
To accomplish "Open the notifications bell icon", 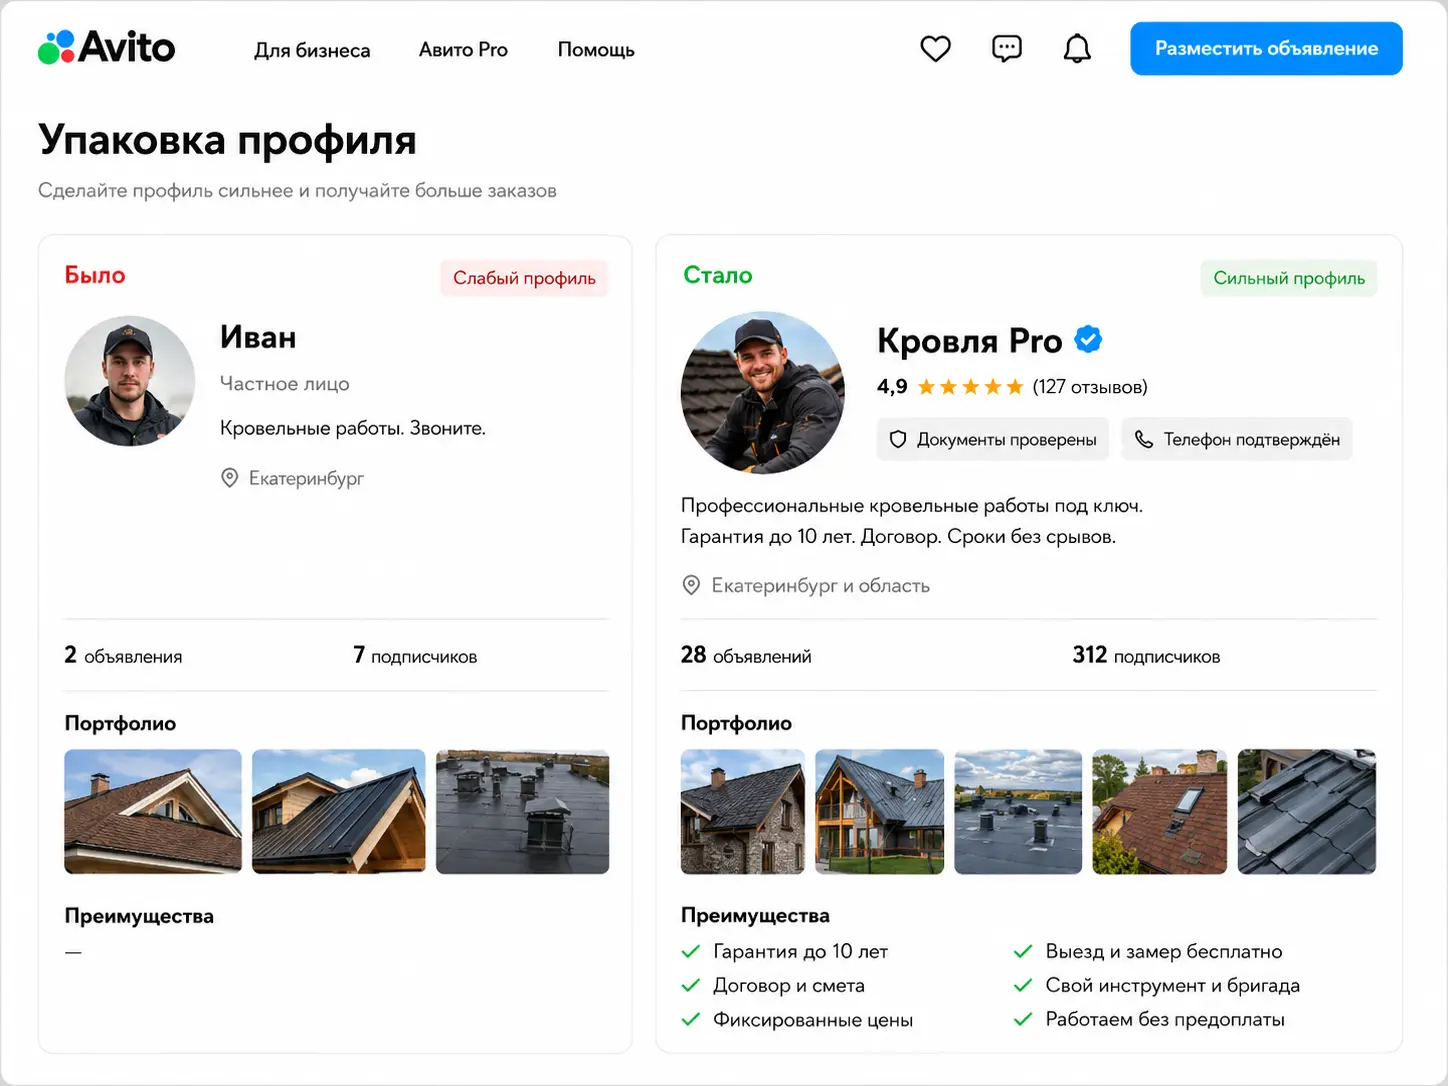I will tap(1077, 49).
